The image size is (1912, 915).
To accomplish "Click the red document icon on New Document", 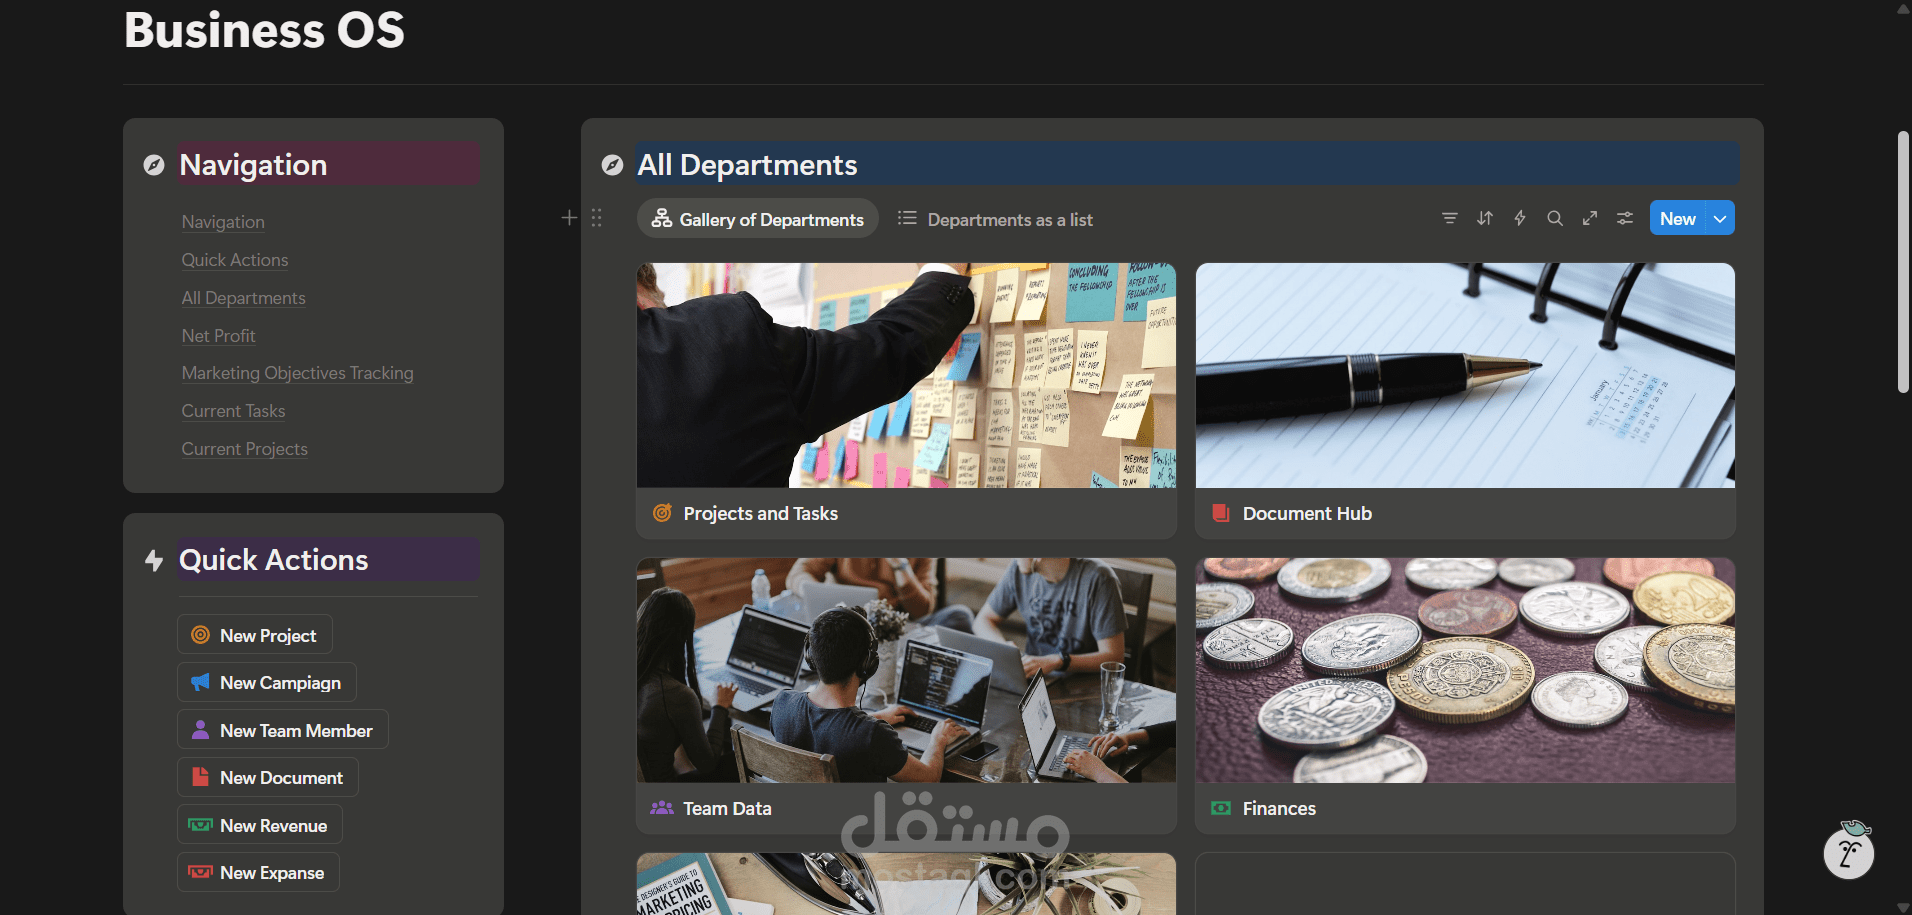I will coord(200,777).
